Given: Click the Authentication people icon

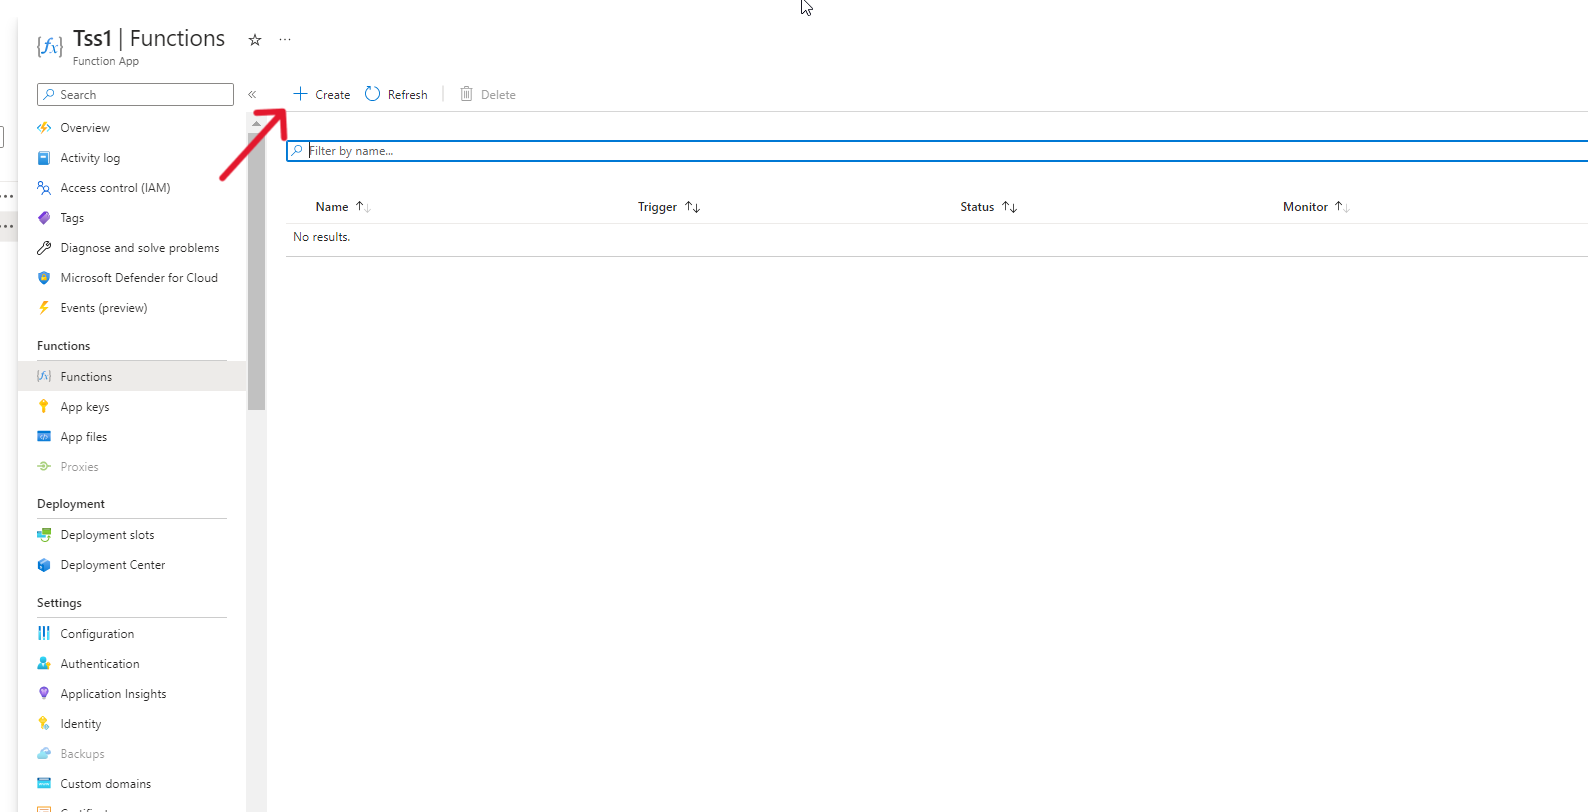Looking at the screenshot, I should [44, 664].
